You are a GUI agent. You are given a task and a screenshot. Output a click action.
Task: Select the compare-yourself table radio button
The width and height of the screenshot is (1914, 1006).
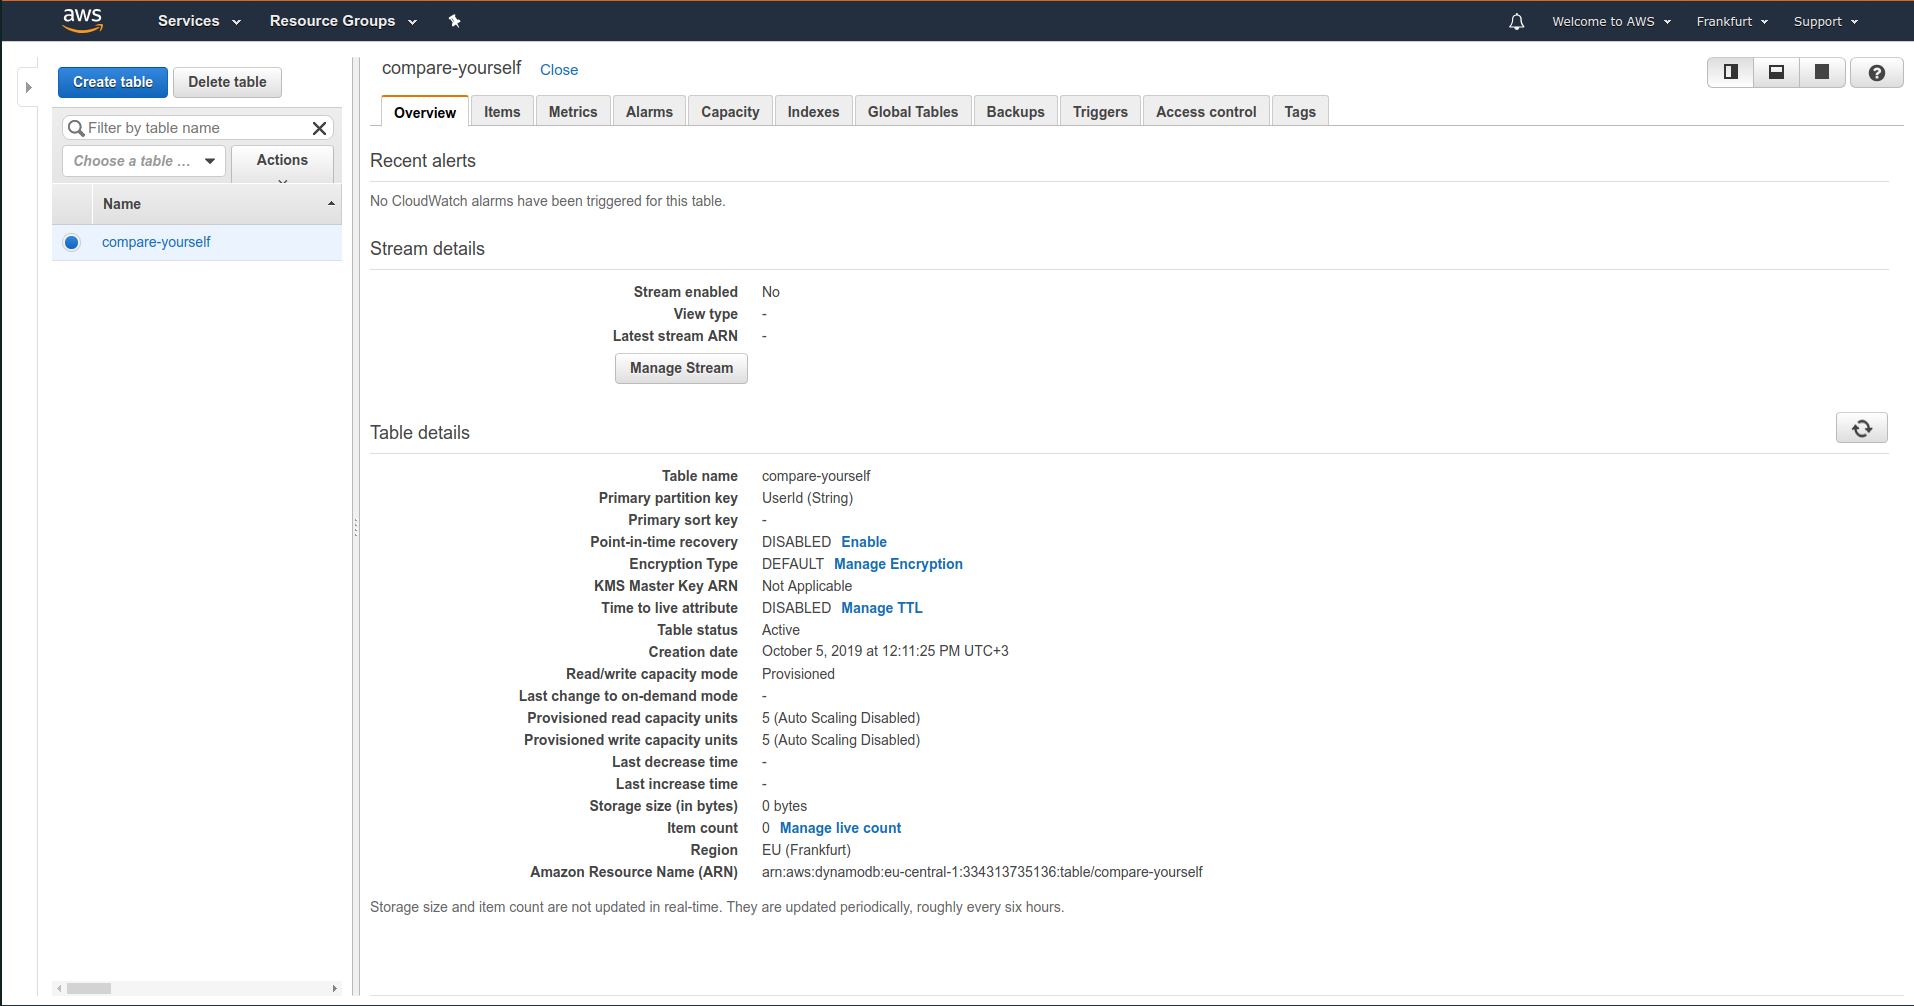coord(72,242)
